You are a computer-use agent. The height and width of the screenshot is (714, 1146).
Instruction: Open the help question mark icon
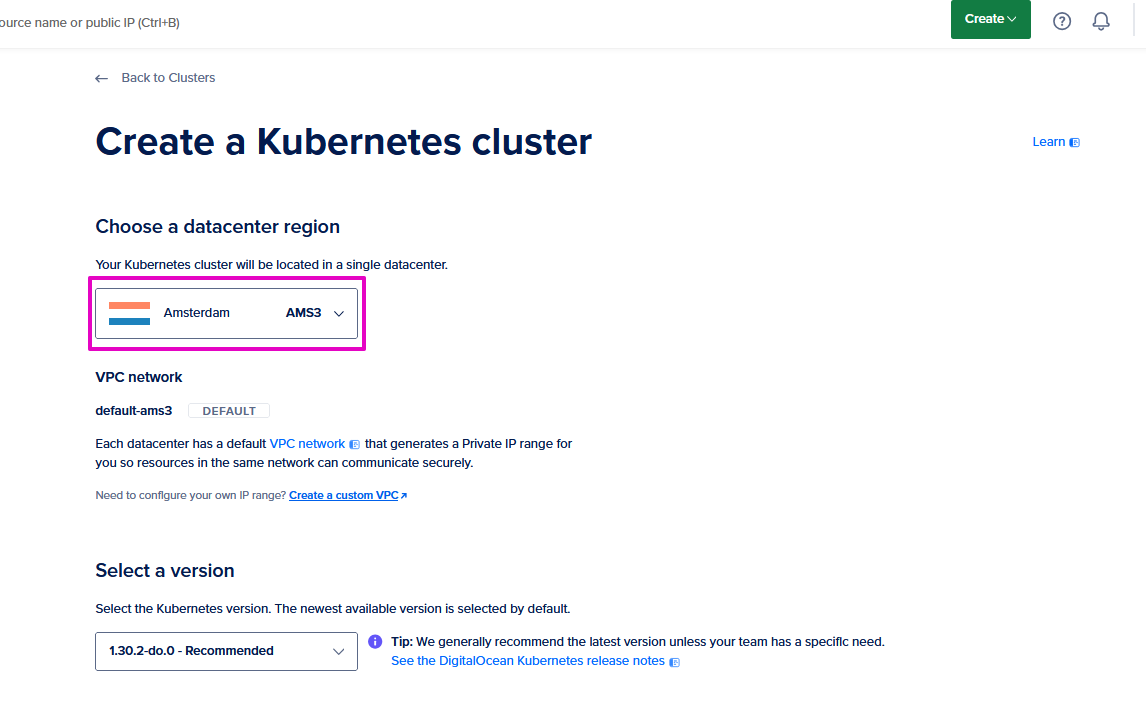[x=1062, y=21]
